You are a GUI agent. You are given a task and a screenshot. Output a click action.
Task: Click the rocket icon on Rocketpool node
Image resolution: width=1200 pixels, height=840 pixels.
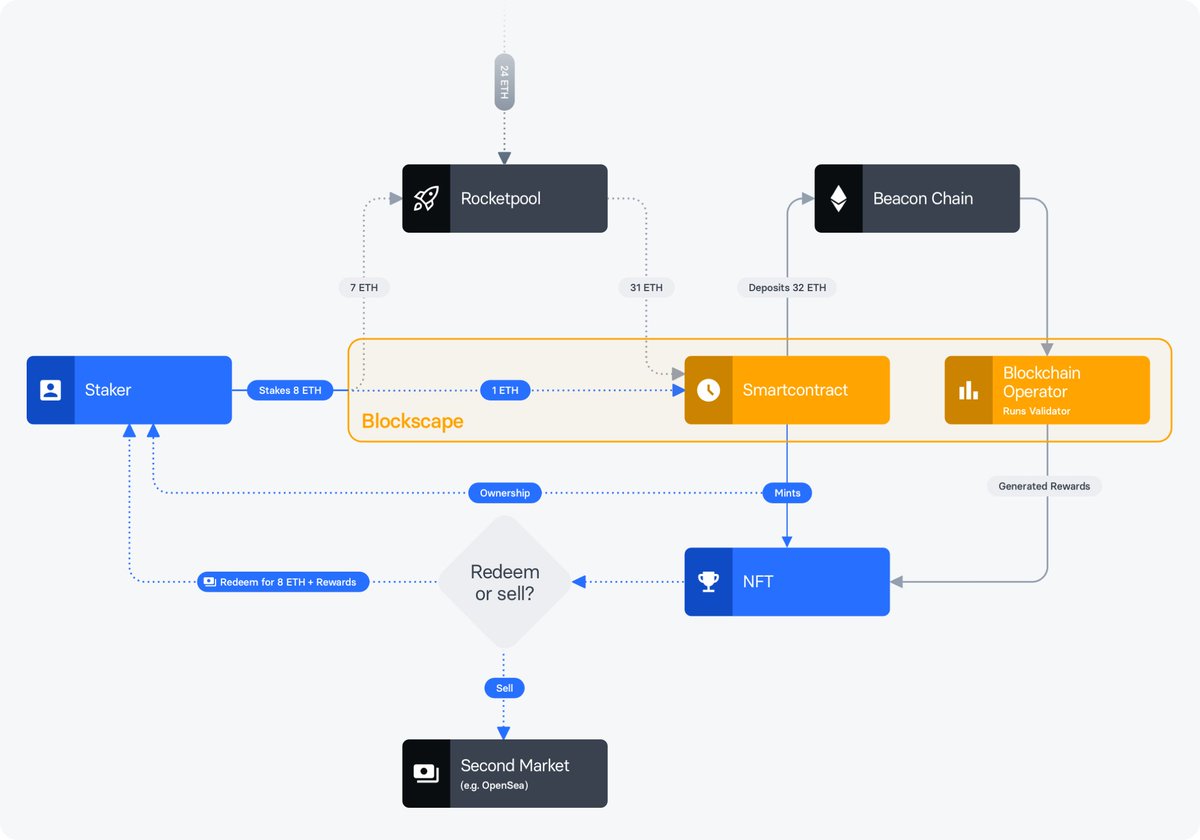(x=426, y=198)
